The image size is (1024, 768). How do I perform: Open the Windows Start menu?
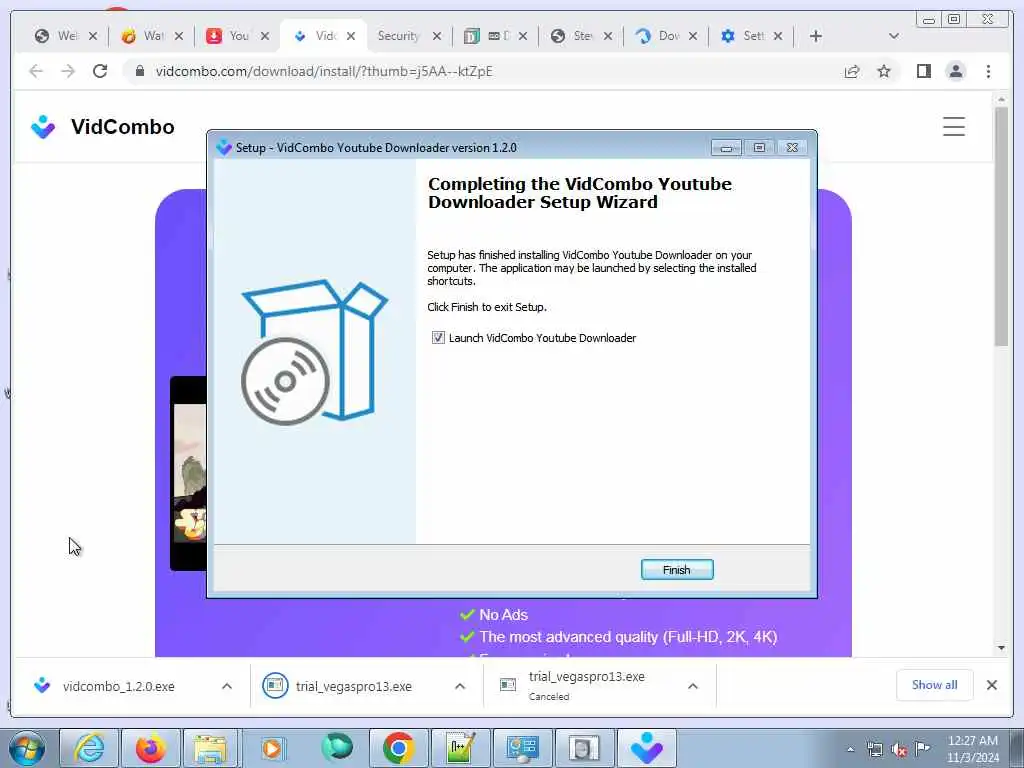click(x=26, y=748)
